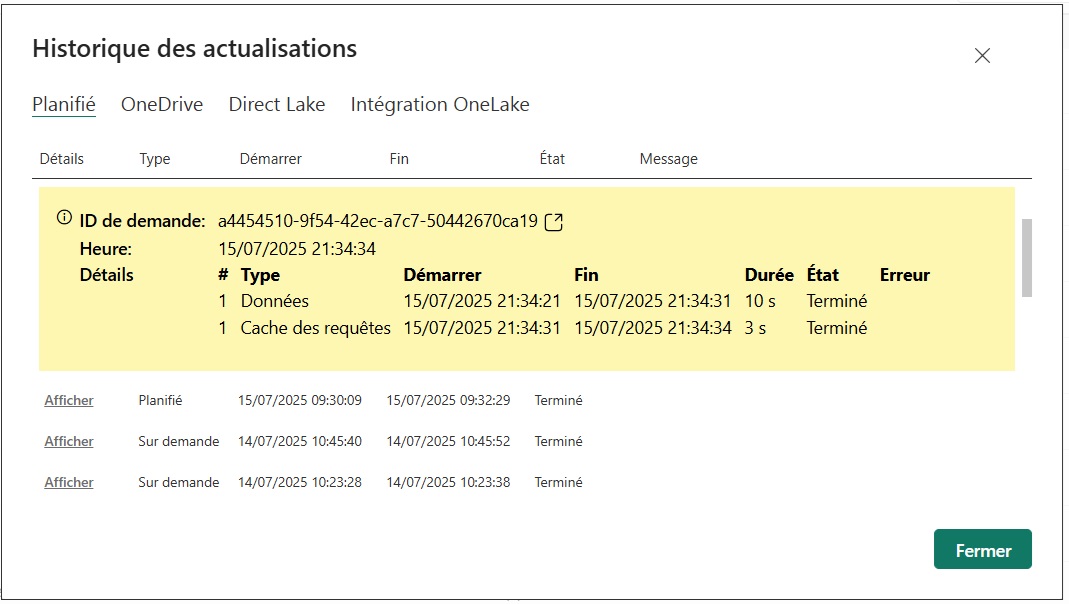This screenshot has height=604, width=1069.
Task: Select the Direct Lake tab
Action: (277, 105)
